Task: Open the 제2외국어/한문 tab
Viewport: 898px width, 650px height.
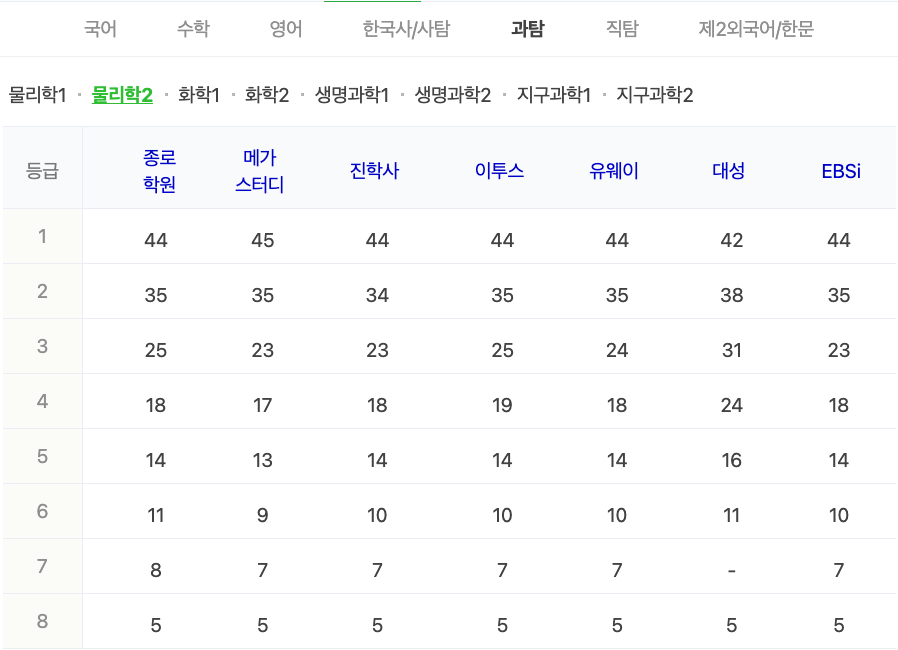Action: coord(758,30)
